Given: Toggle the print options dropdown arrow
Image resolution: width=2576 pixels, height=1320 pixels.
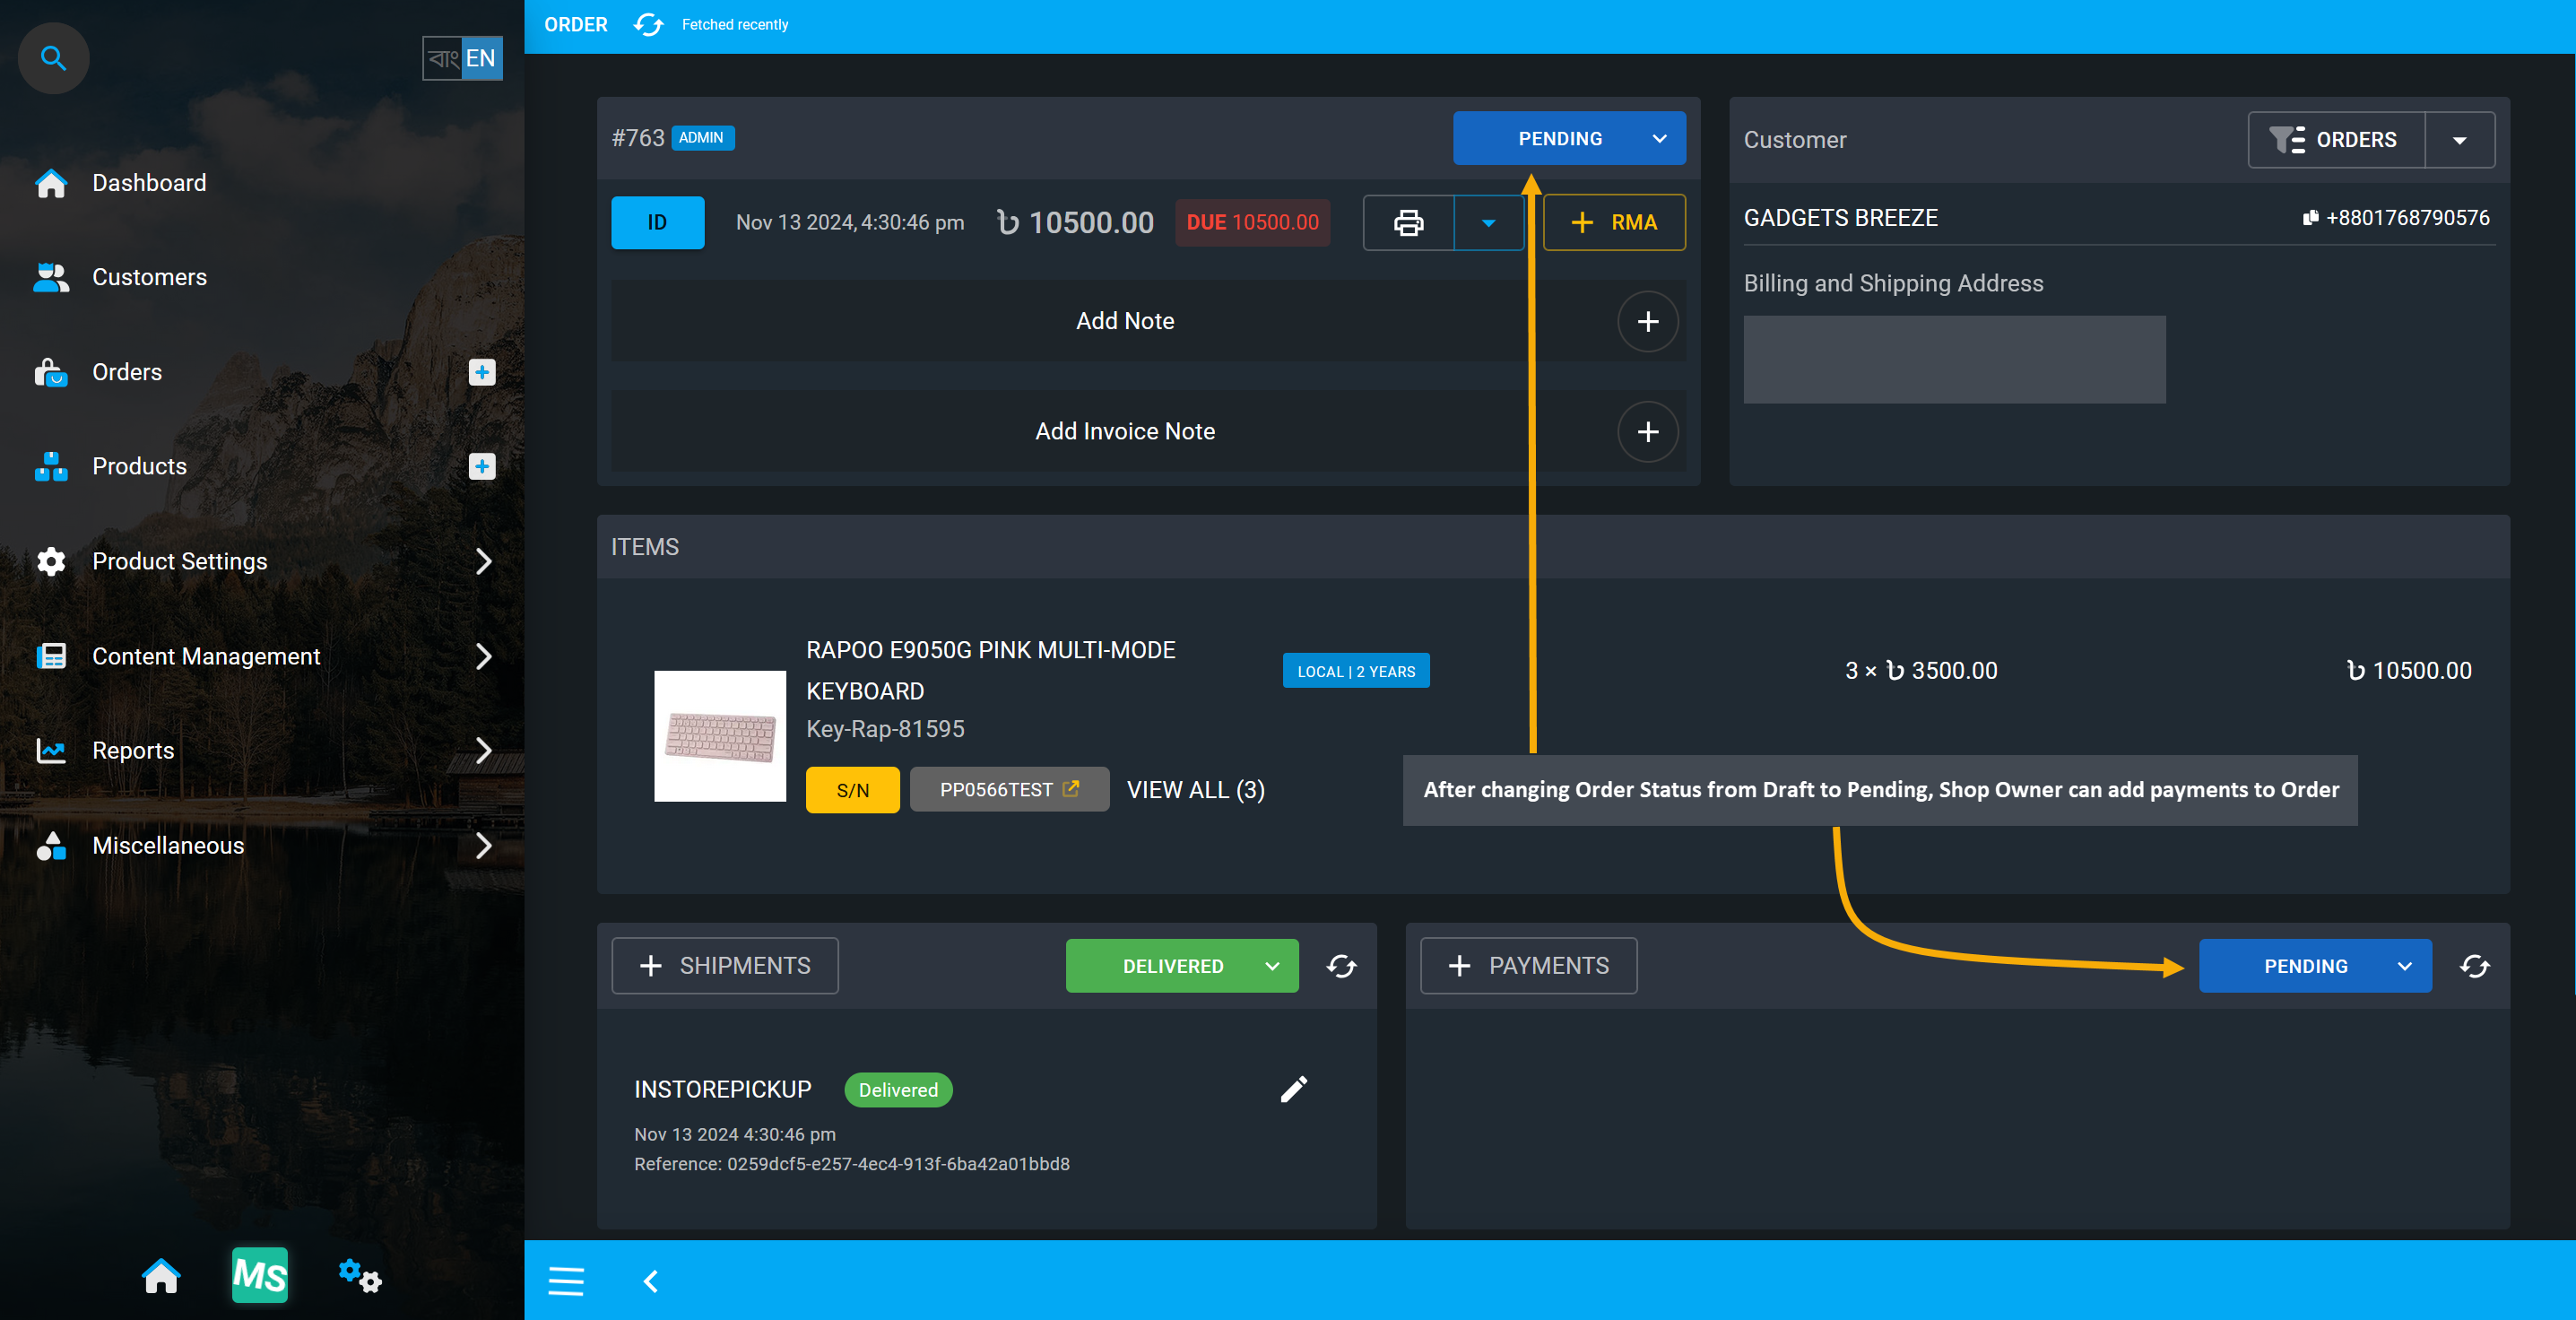Looking at the screenshot, I should tap(1486, 221).
